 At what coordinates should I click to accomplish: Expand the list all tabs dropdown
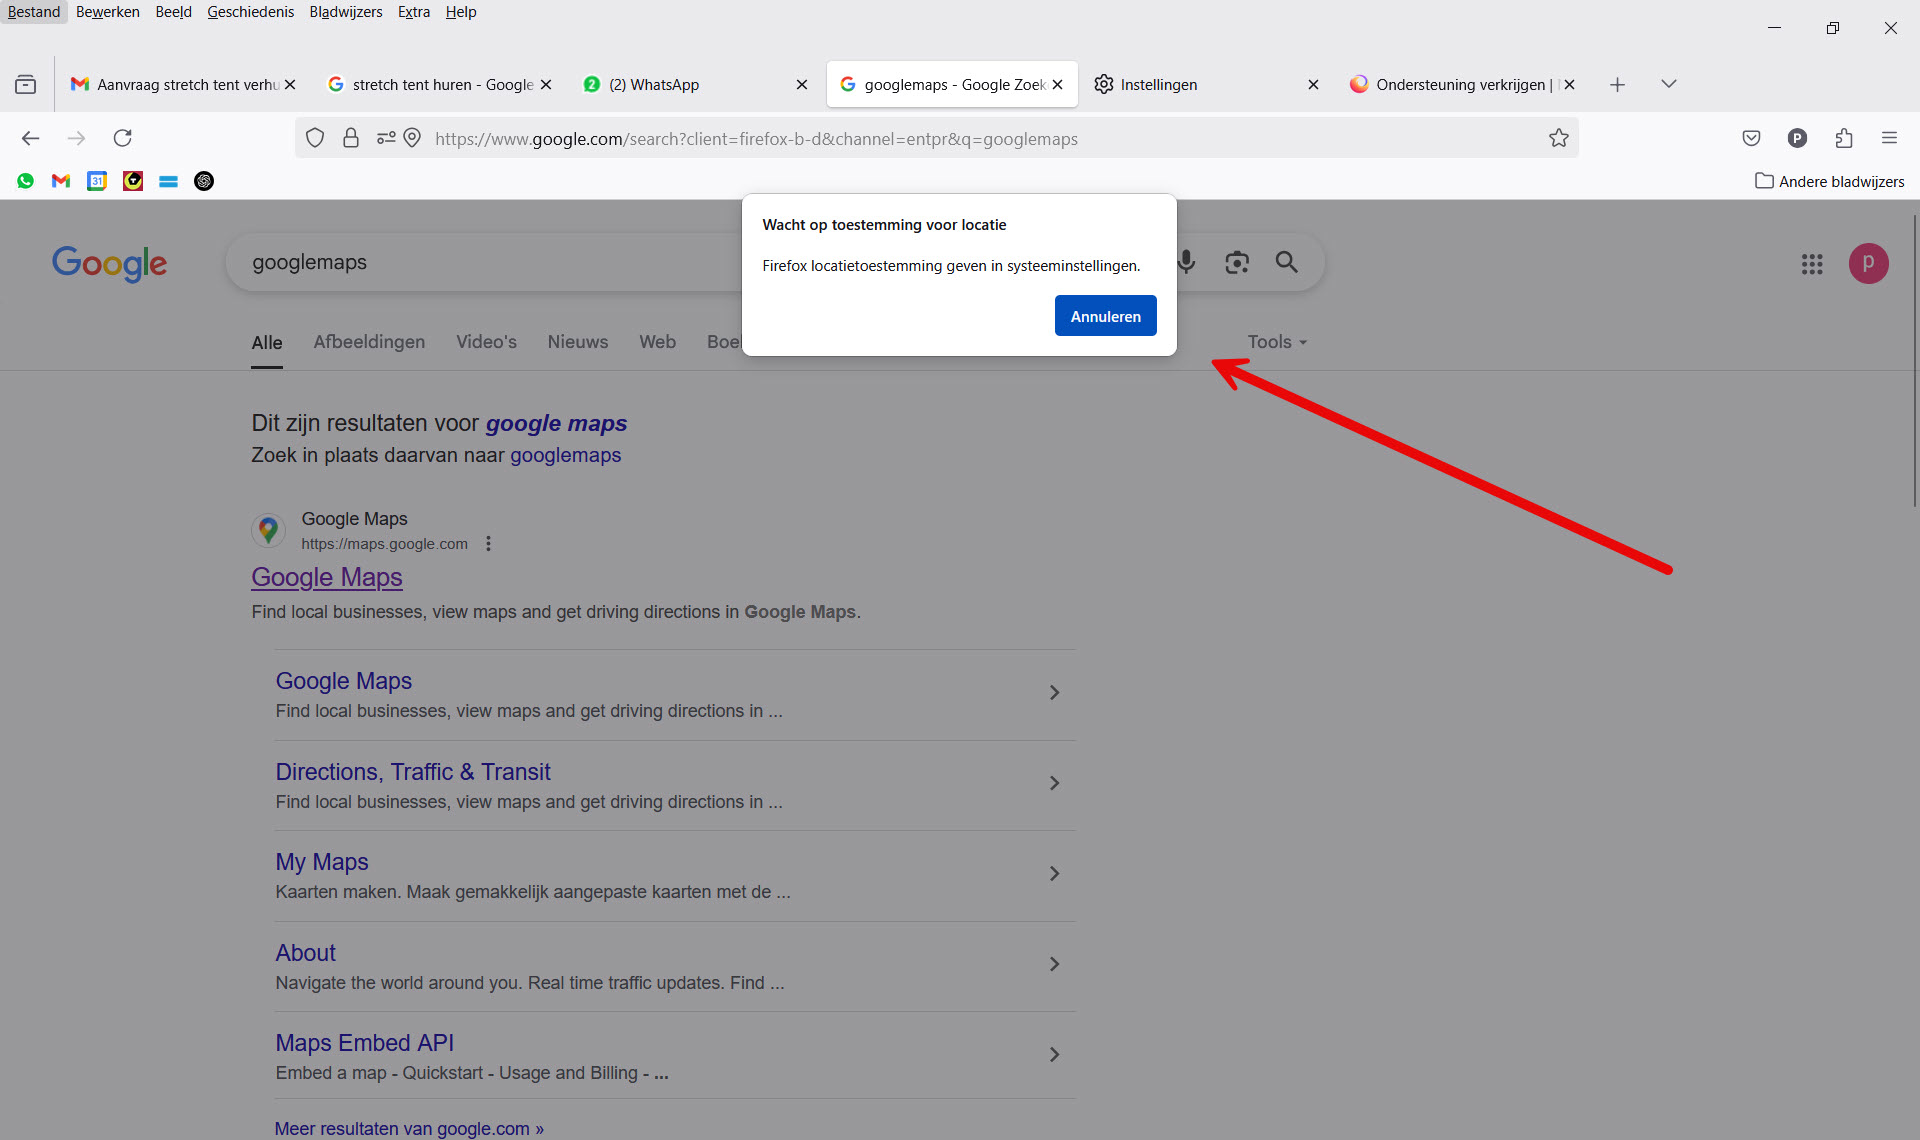coord(1668,84)
